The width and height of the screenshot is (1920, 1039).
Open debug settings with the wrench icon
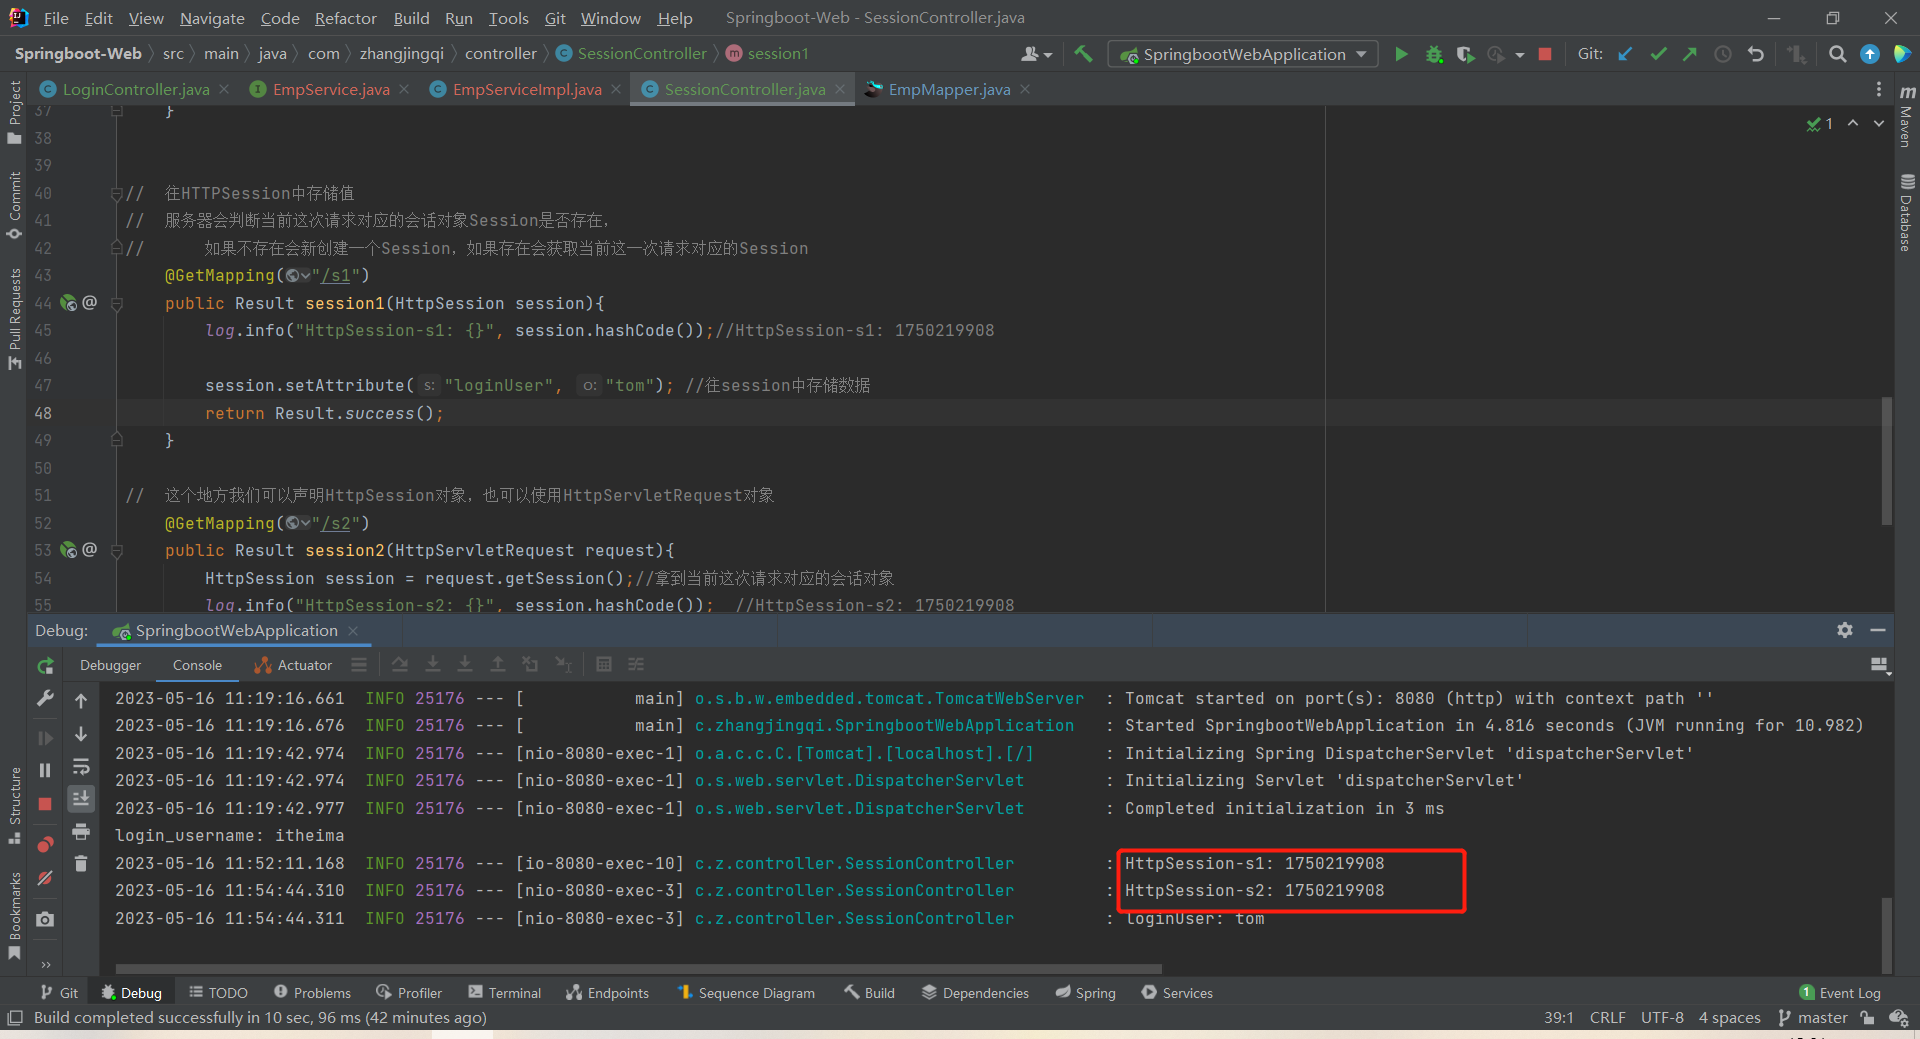pos(45,699)
